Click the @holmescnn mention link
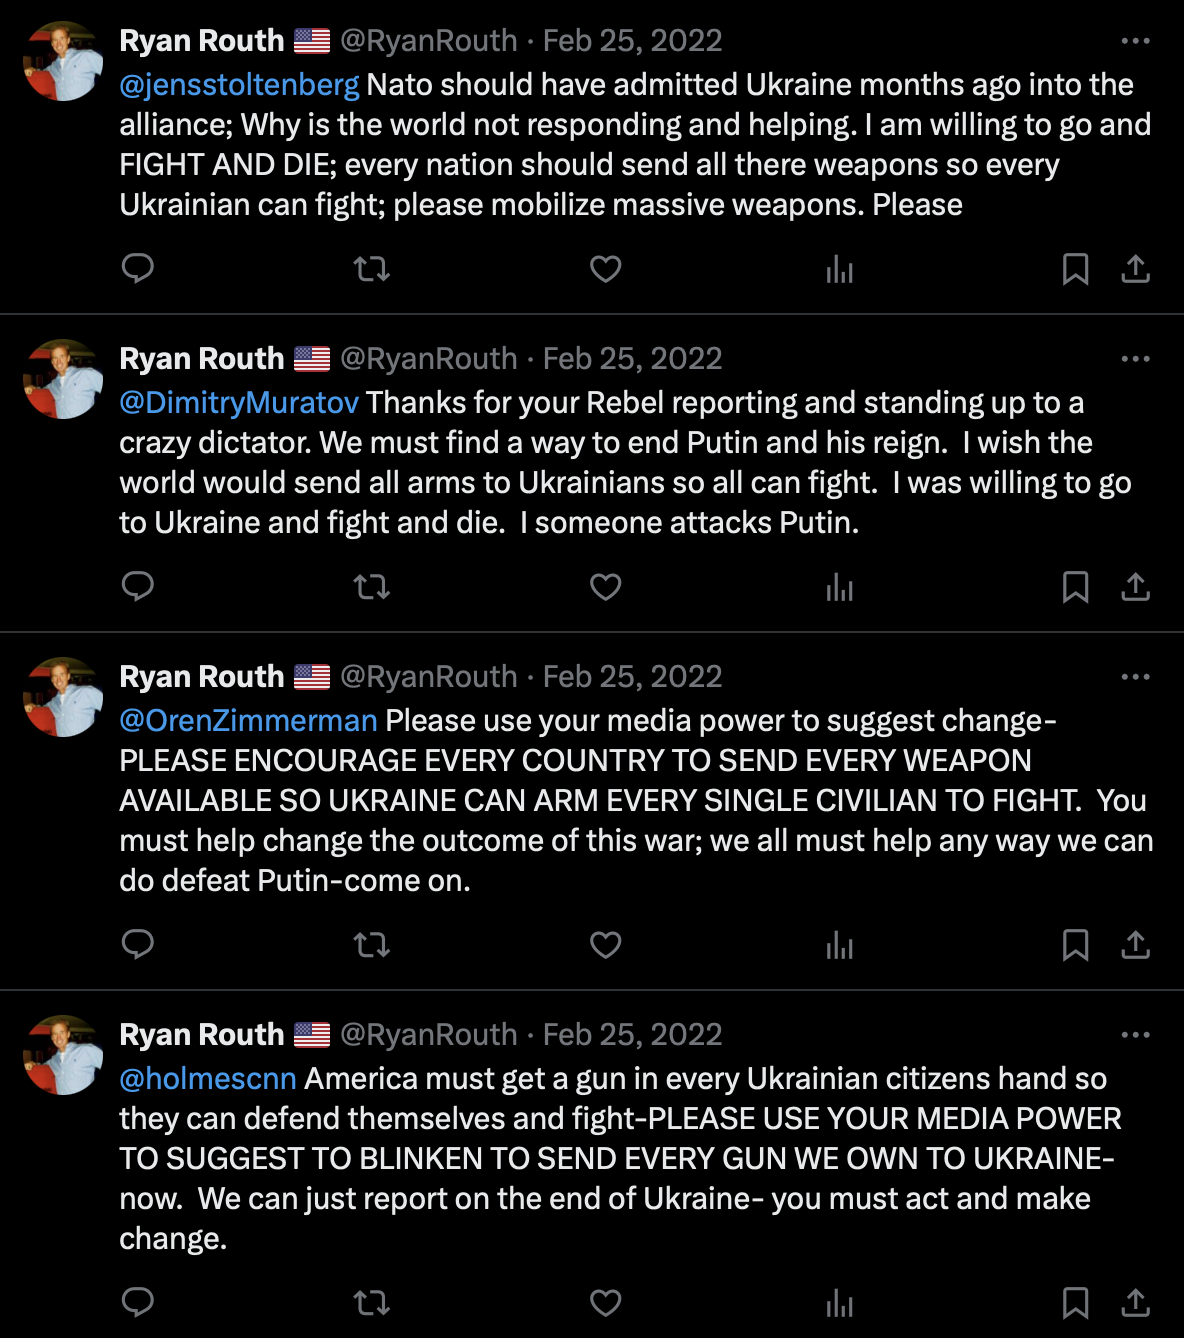This screenshot has width=1184, height=1338. [x=208, y=1079]
